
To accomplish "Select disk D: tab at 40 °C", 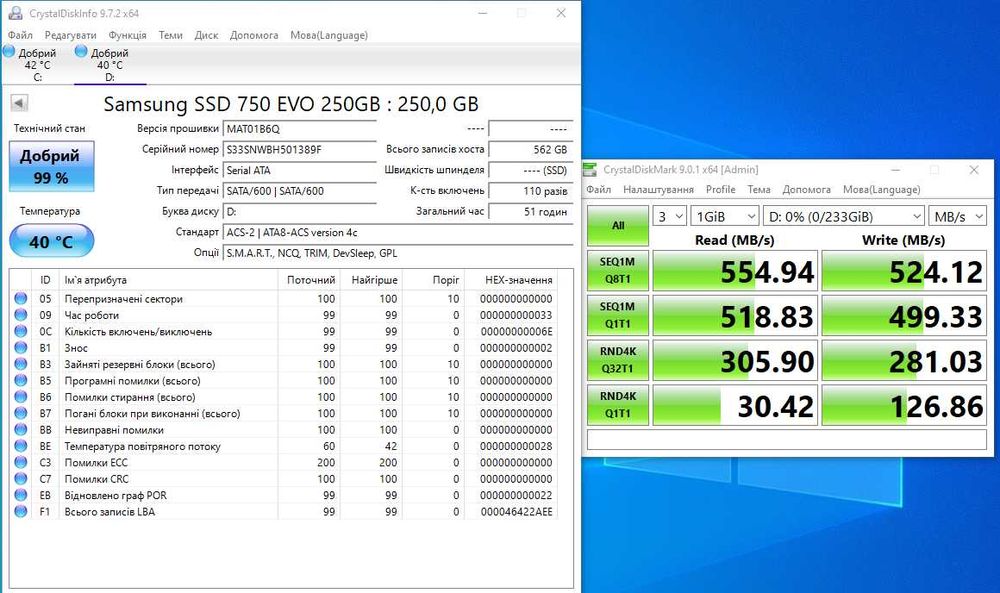I will [x=110, y=64].
